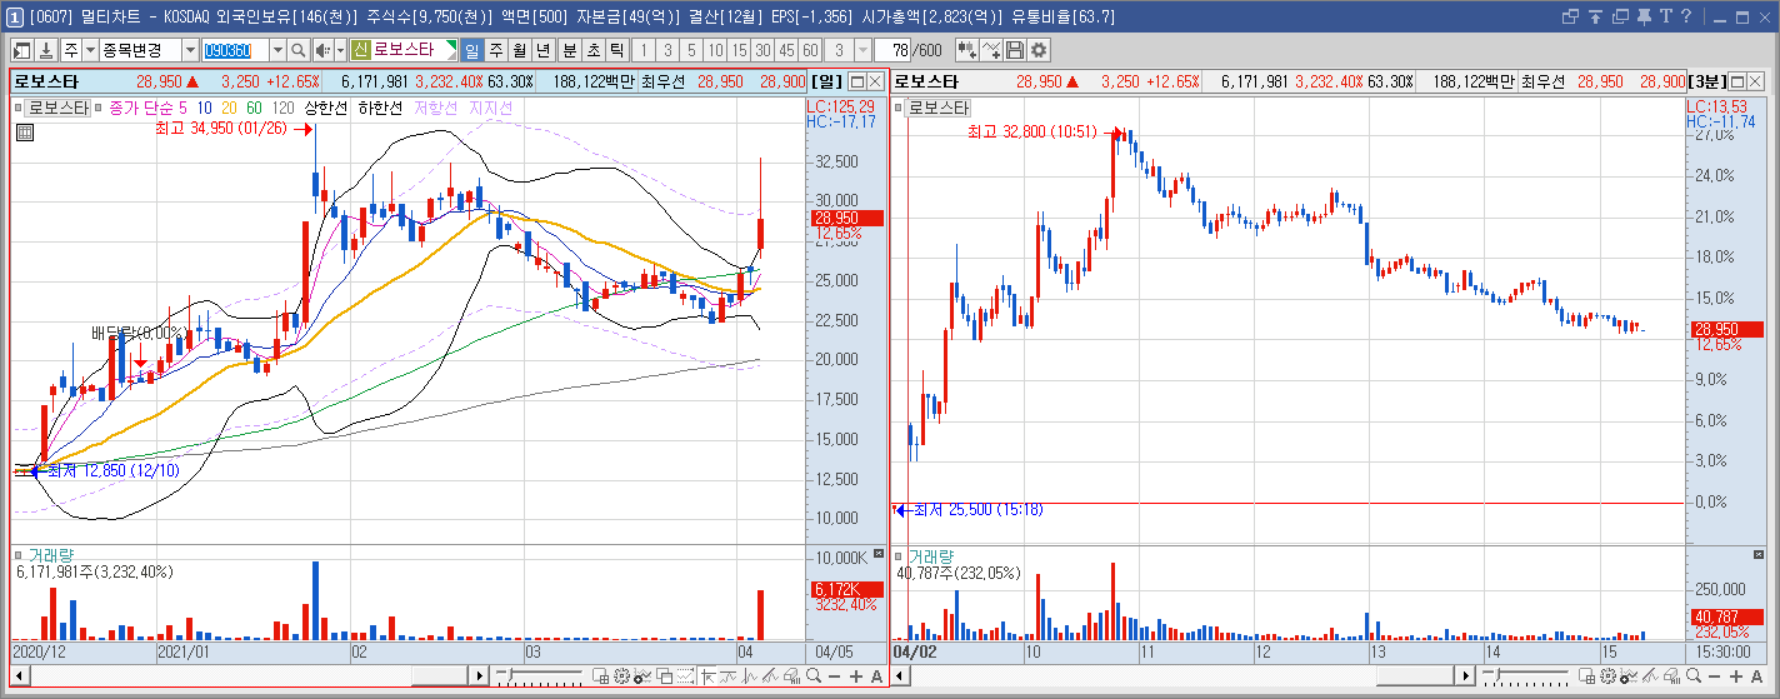Click the gear icon under daily chart

click(622, 677)
